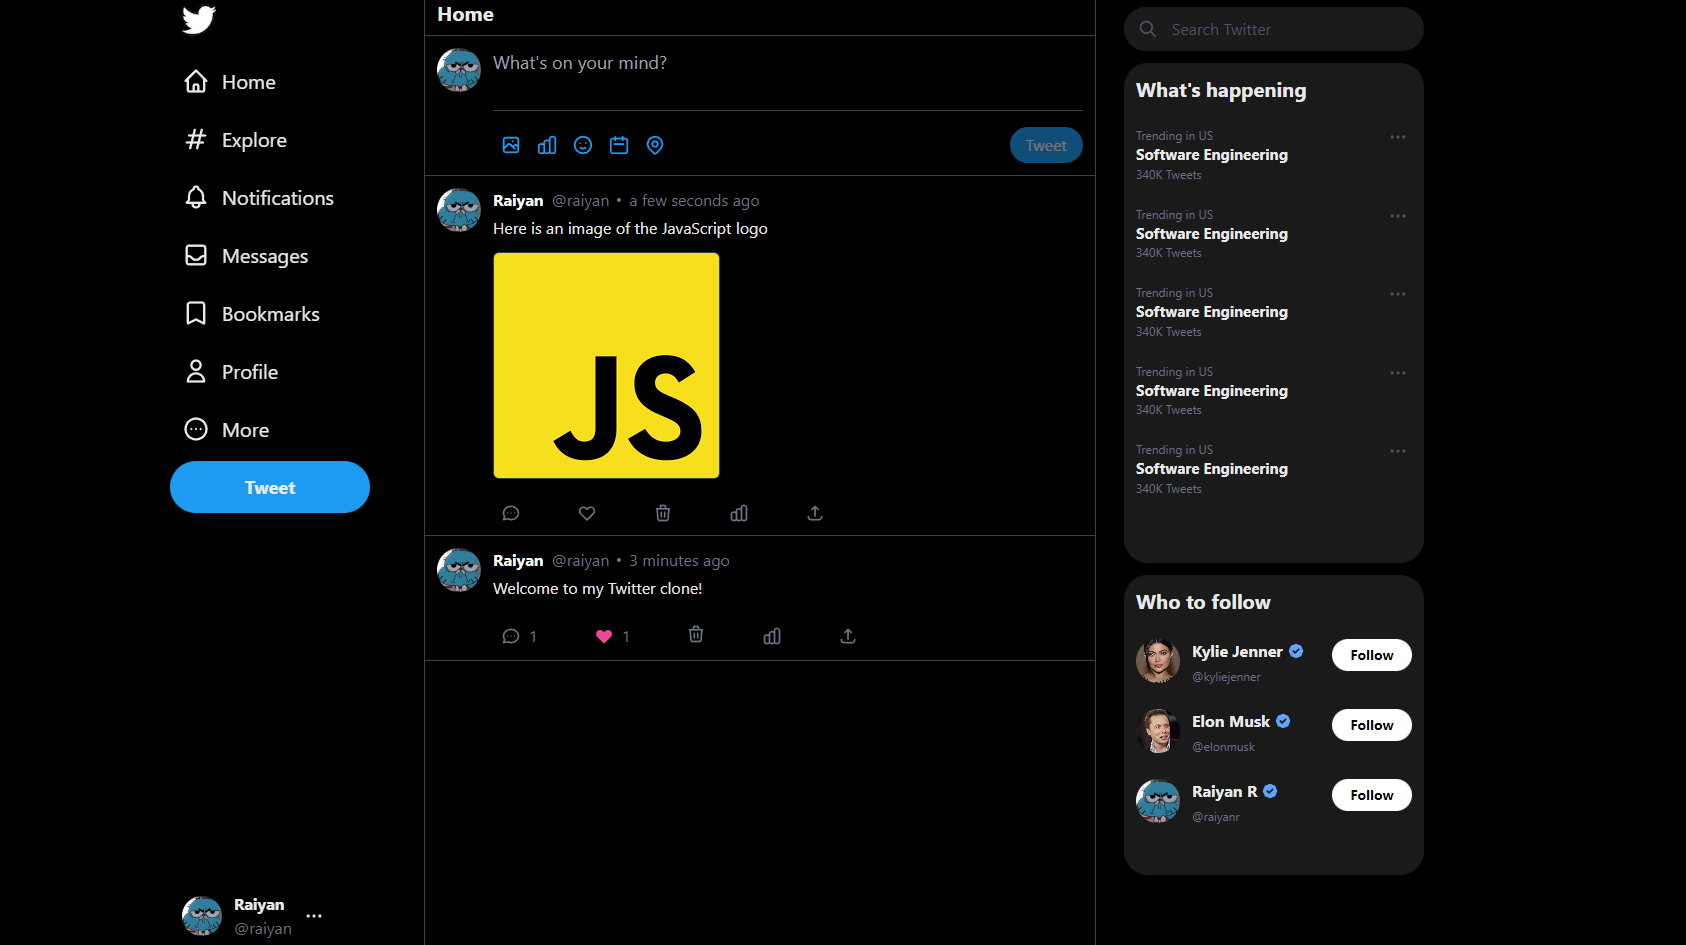Open options for the fourth trending topic
The height and width of the screenshot is (945, 1686).
1398,373
